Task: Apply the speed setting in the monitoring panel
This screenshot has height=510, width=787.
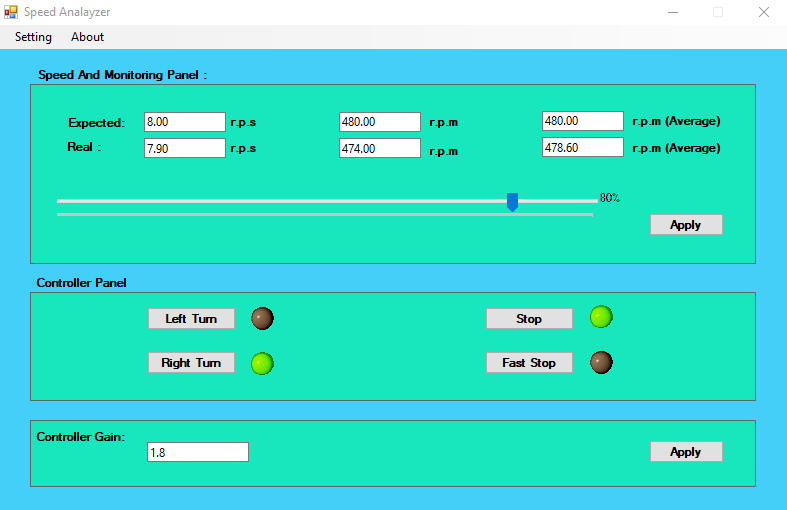Action: coord(685,225)
